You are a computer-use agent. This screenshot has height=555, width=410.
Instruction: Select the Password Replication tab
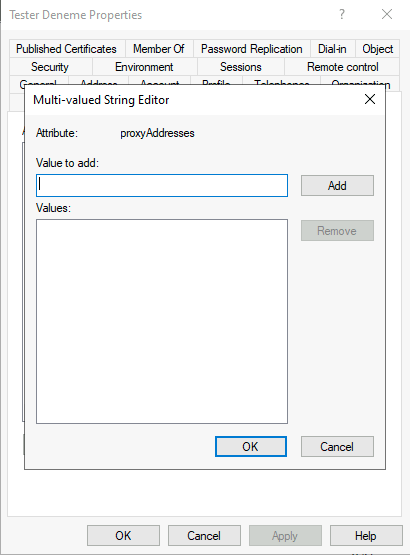click(252, 49)
